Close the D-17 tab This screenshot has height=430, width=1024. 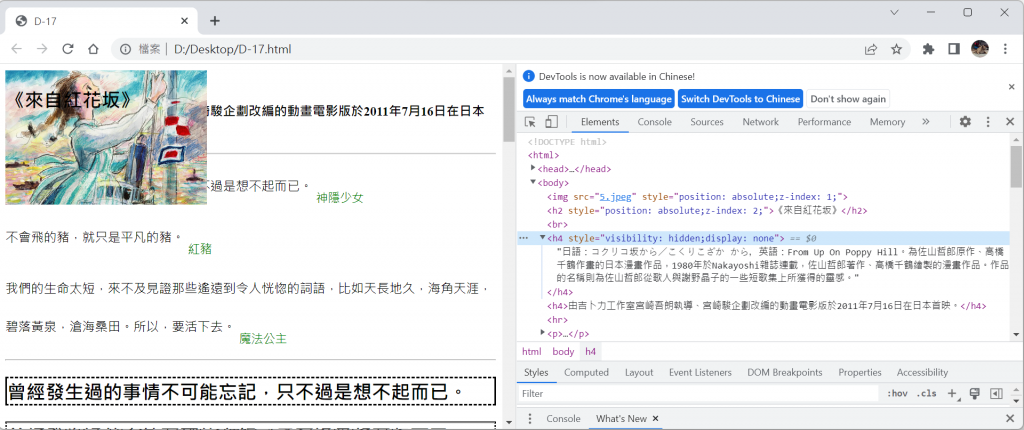pos(185,21)
